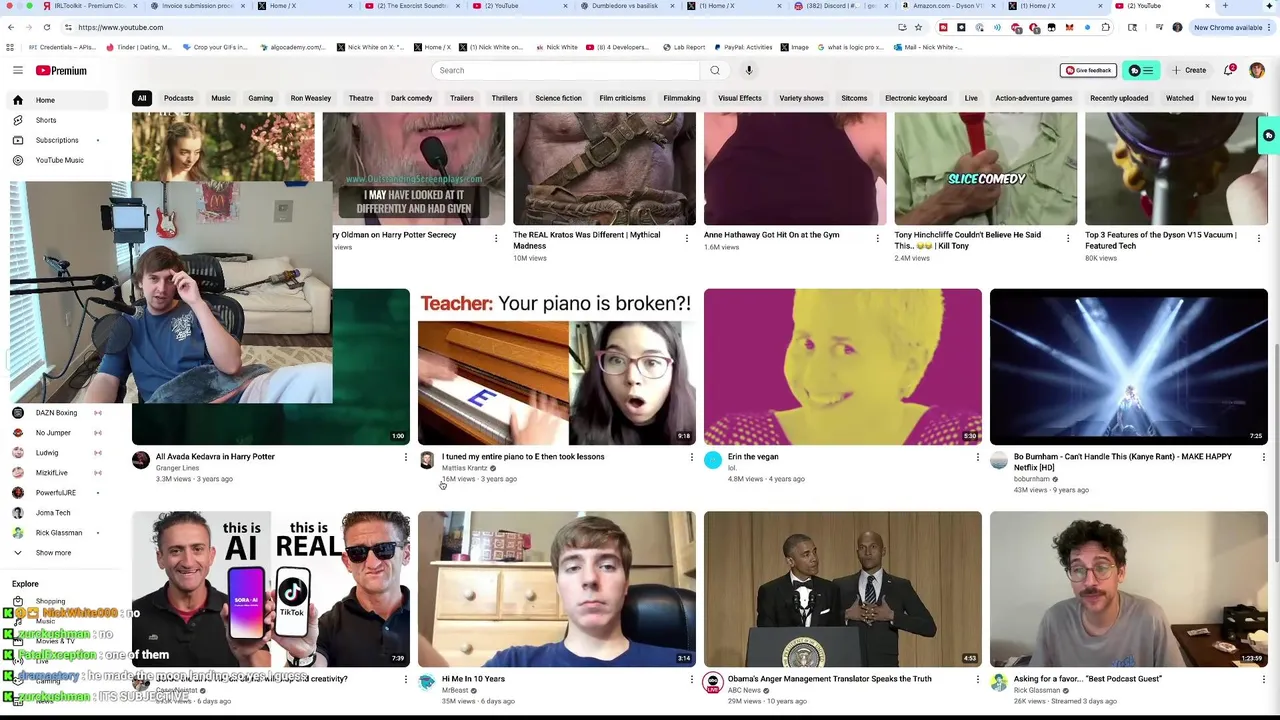Viewport: 1280px width, 720px height.
Task: Open Granger Lines channel avatar
Action: pos(141,460)
